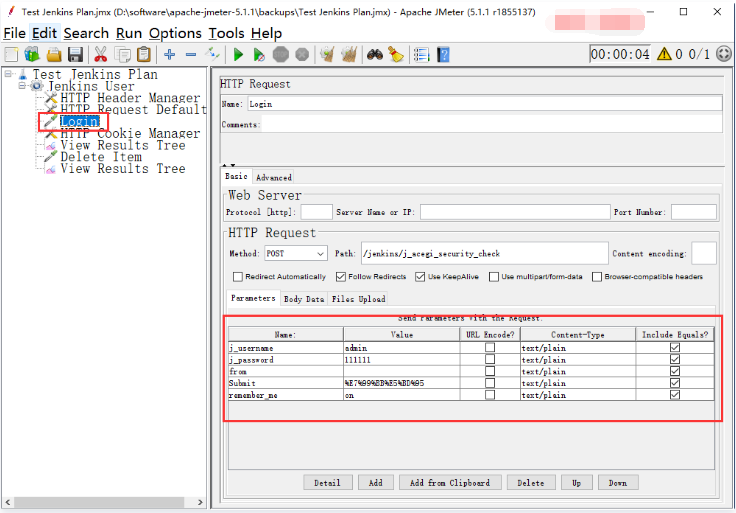Toggle Use multipart/form-data checkbox
The width and height of the screenshot is (736, 513).
pyautogui.click(x=494, y=277)
